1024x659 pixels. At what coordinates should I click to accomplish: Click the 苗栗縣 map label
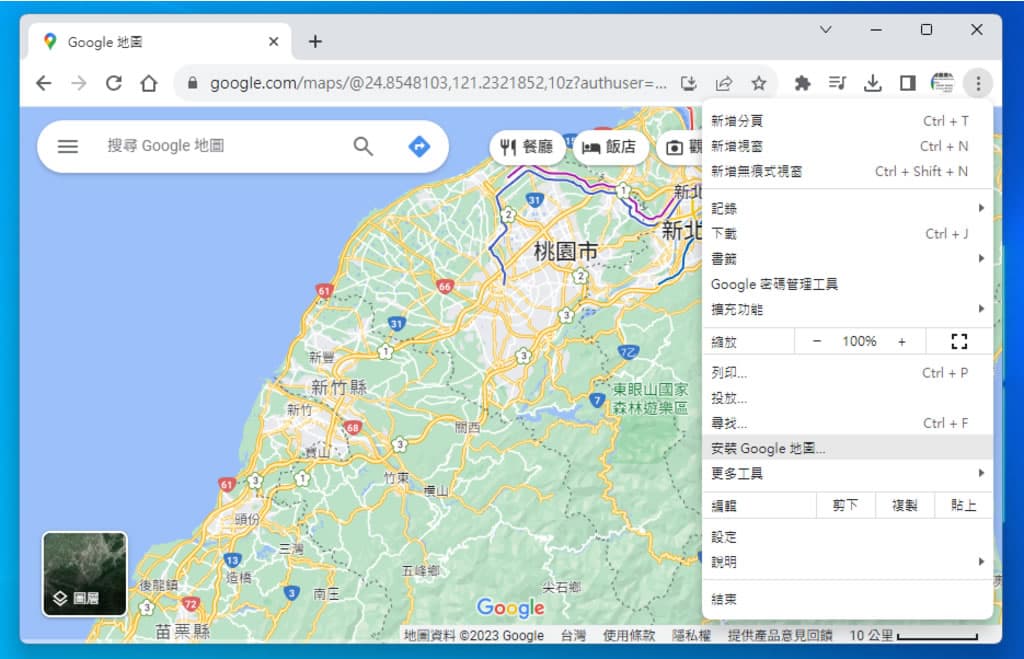[182, 632]
